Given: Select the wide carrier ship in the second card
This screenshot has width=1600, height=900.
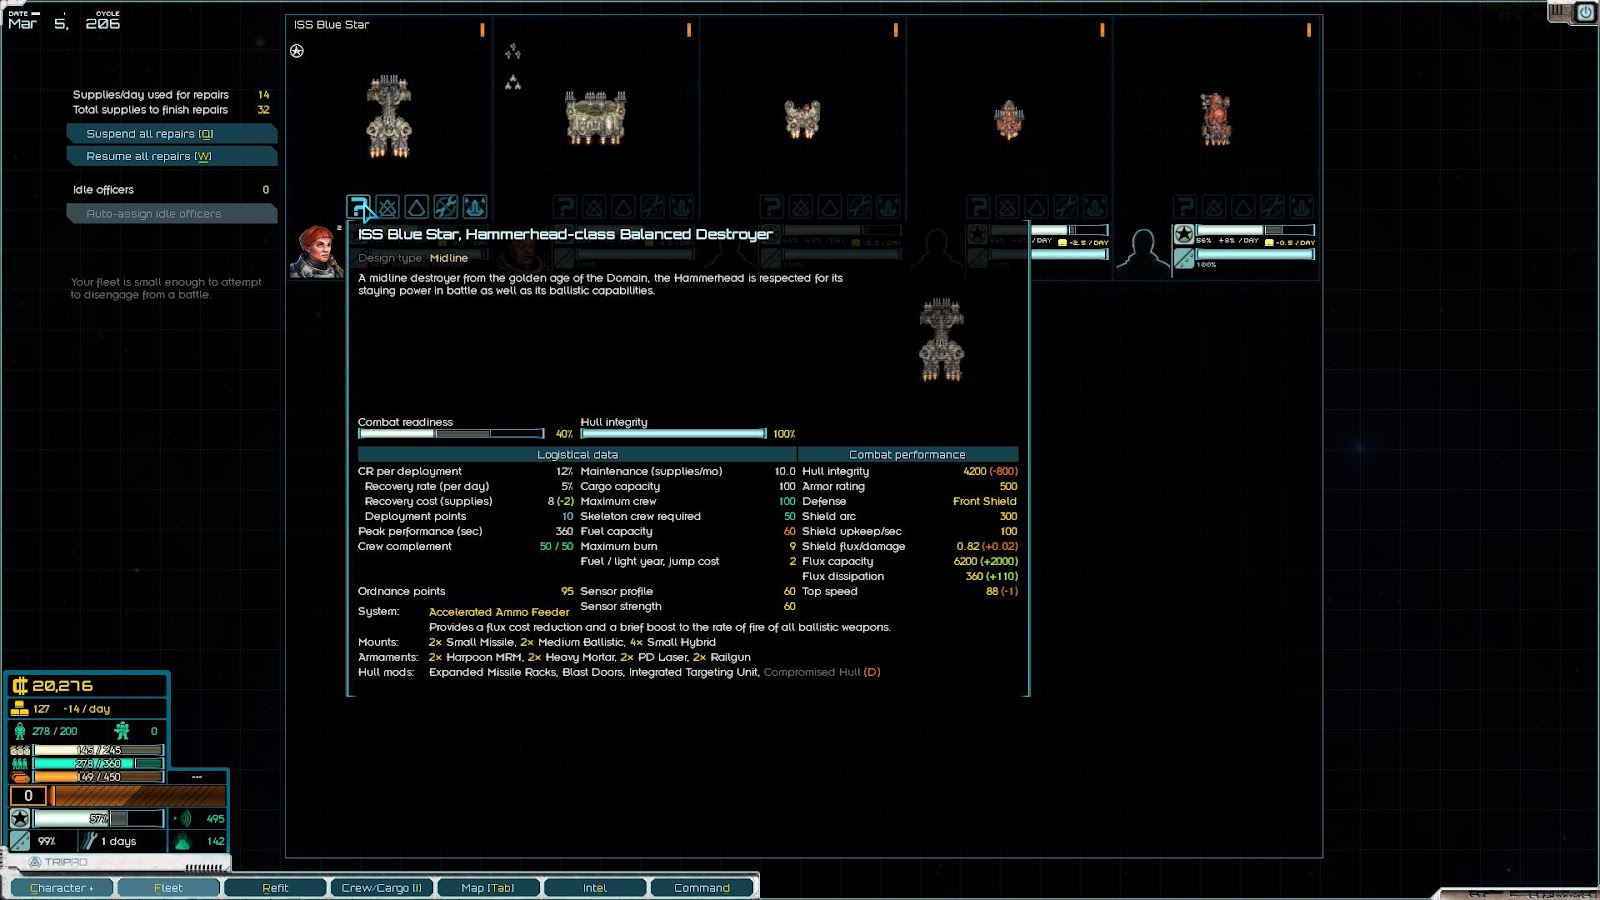Looking at the screenshot, I should point(596,117).
